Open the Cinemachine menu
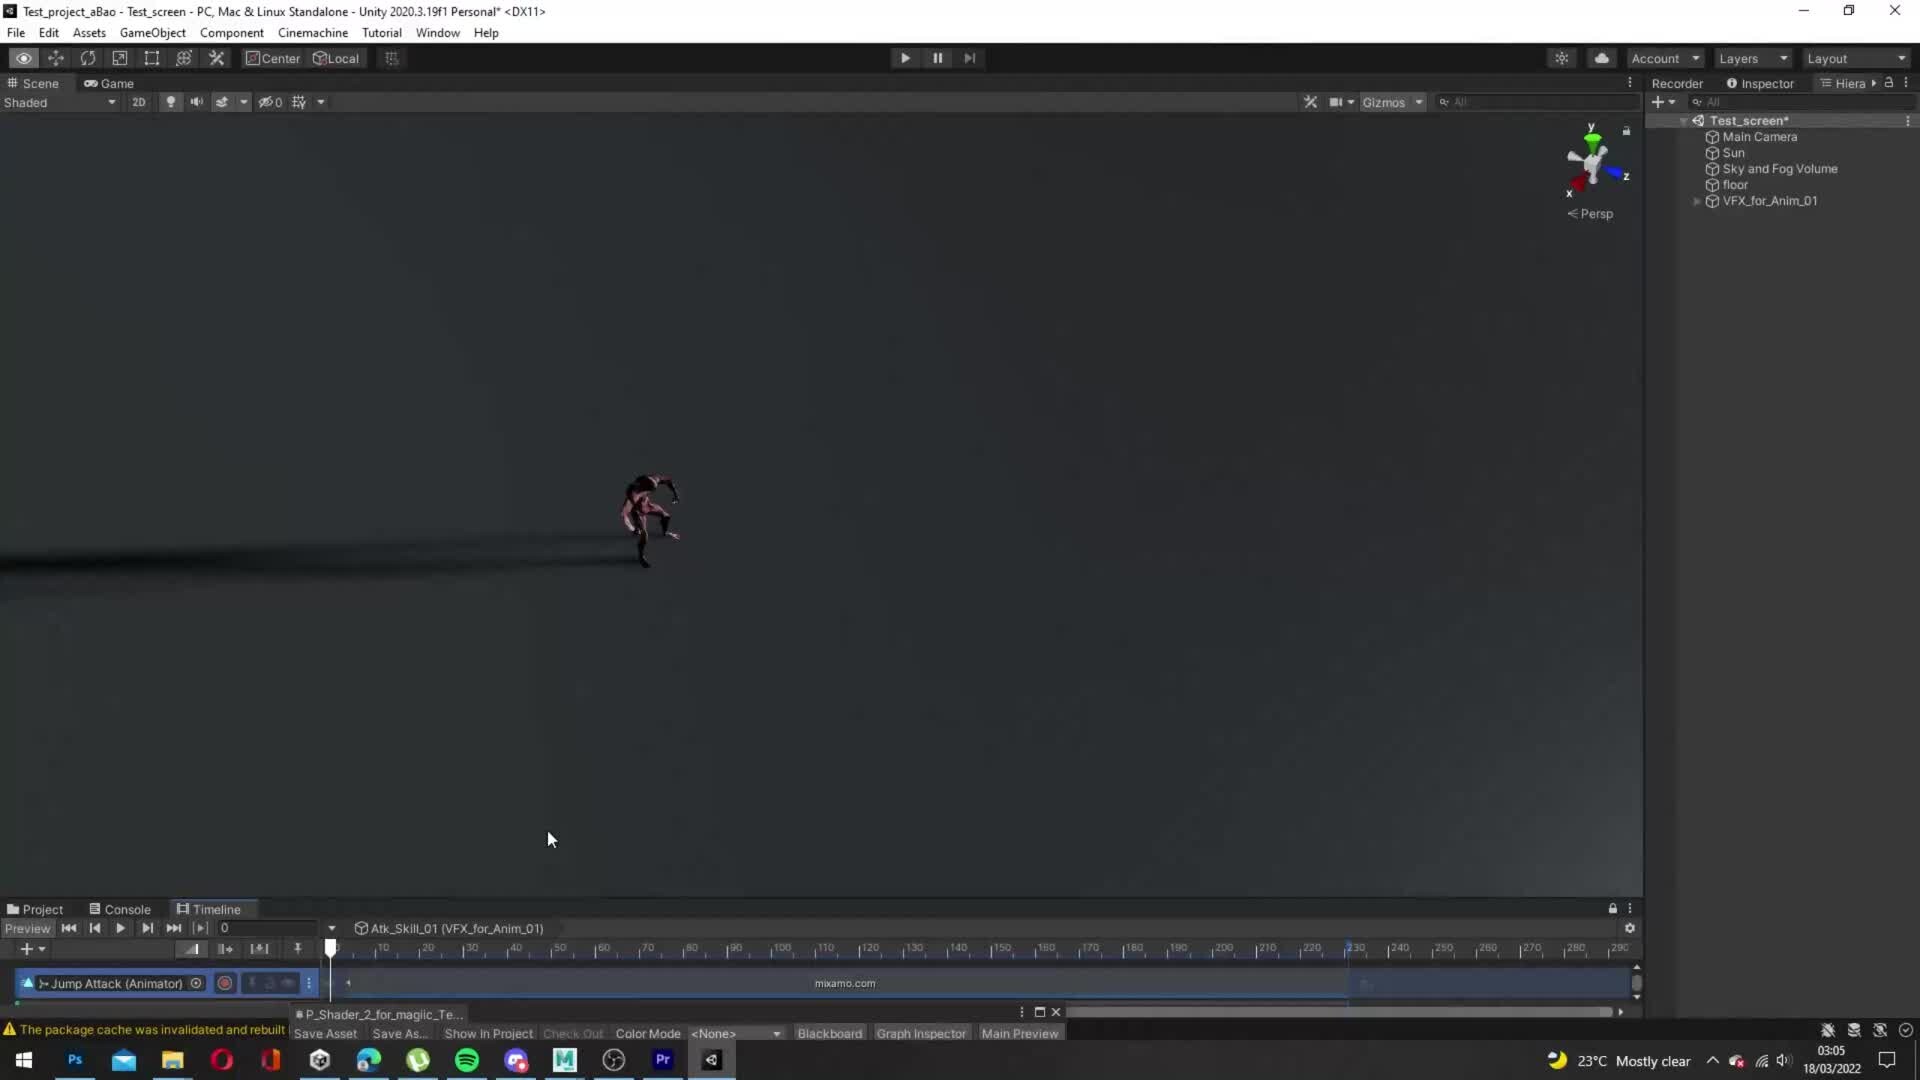Screen dimensions: 1920x1080 (x=312, y=33)
